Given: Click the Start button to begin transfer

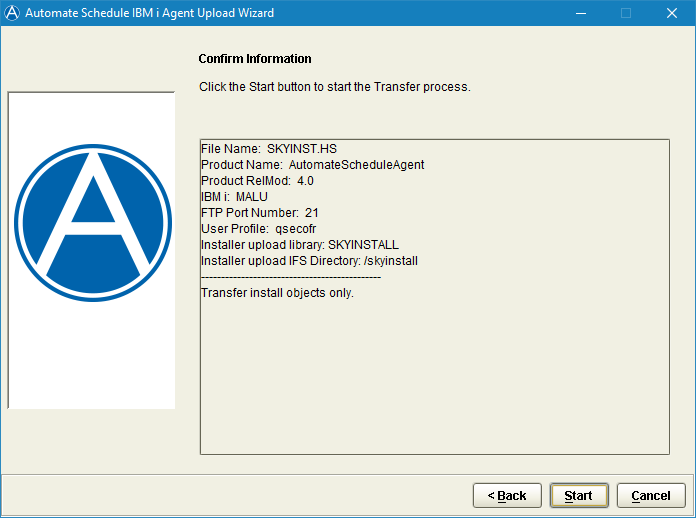Looking at the screenshot, I should [579, 495].
